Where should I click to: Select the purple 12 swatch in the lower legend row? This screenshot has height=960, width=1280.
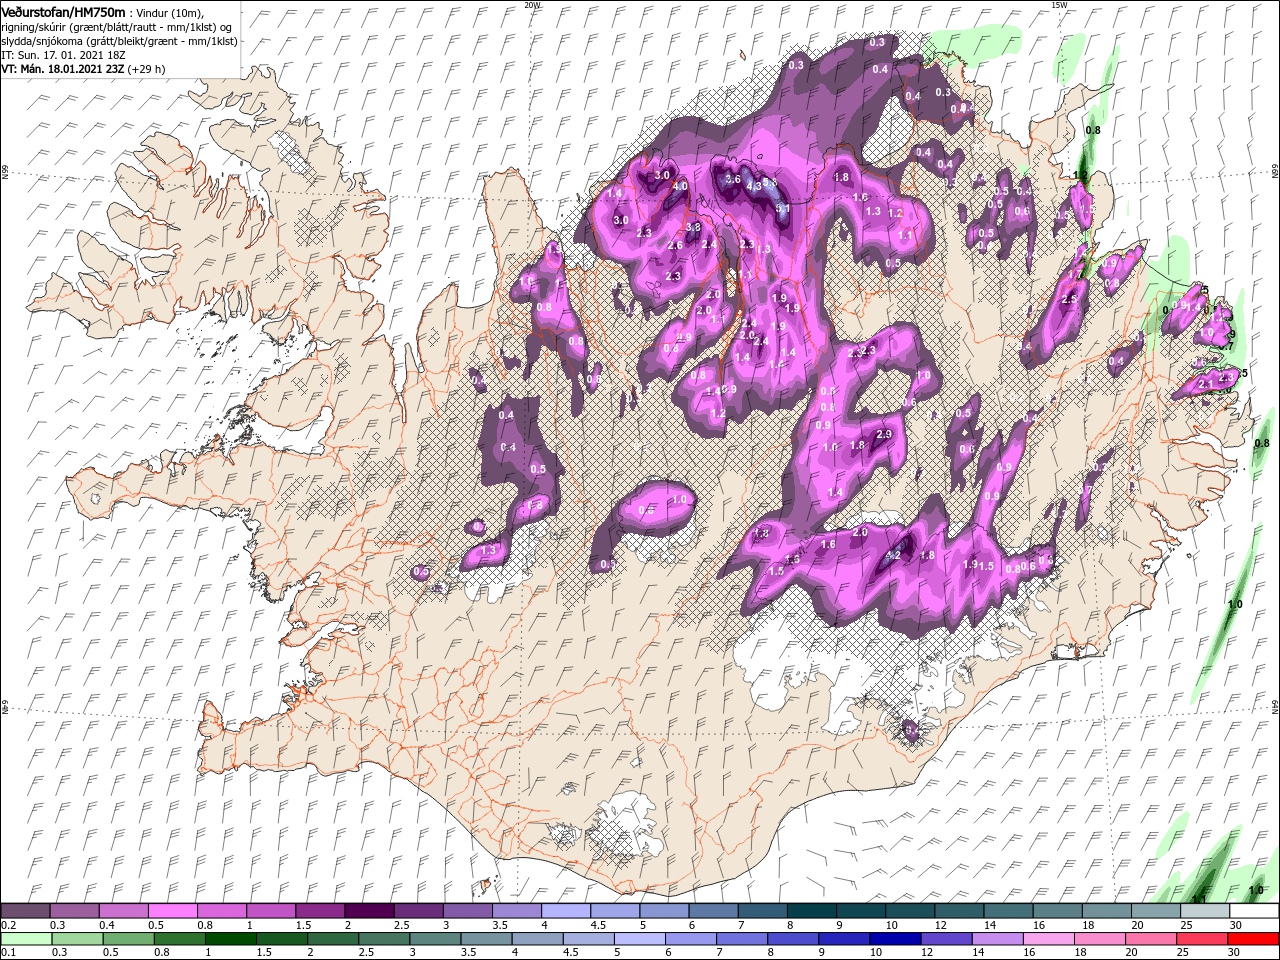[x=947, y=938]
